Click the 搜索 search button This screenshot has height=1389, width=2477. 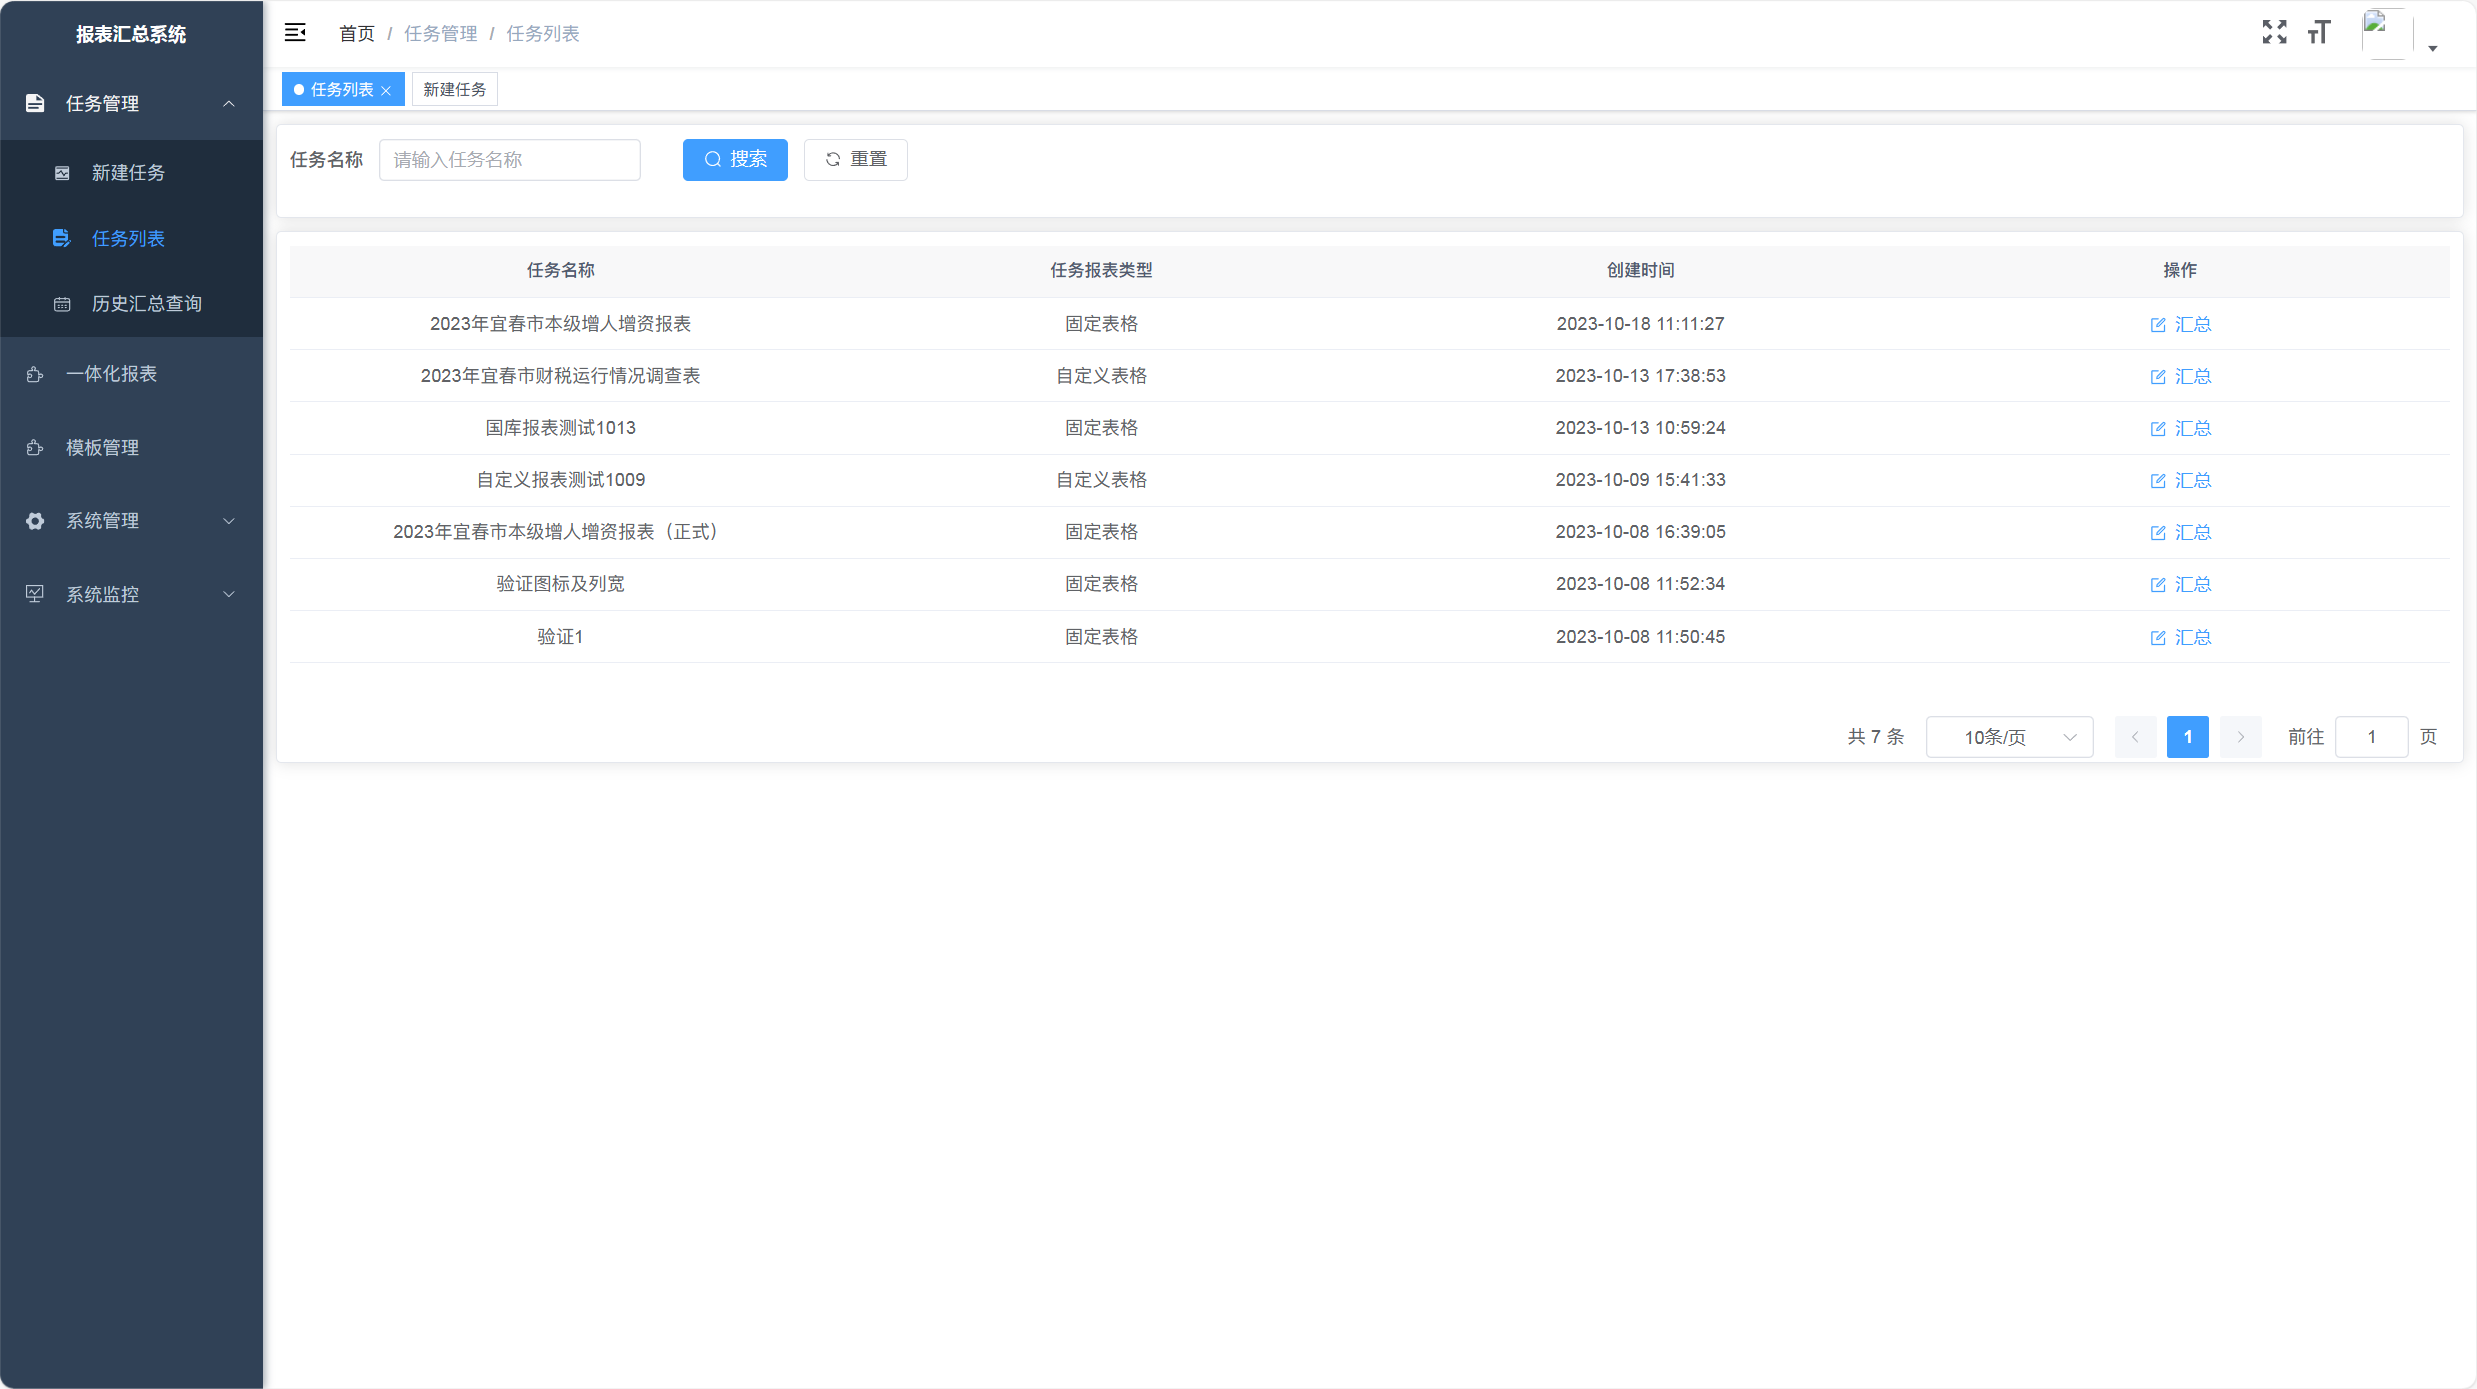coord(735,159)
